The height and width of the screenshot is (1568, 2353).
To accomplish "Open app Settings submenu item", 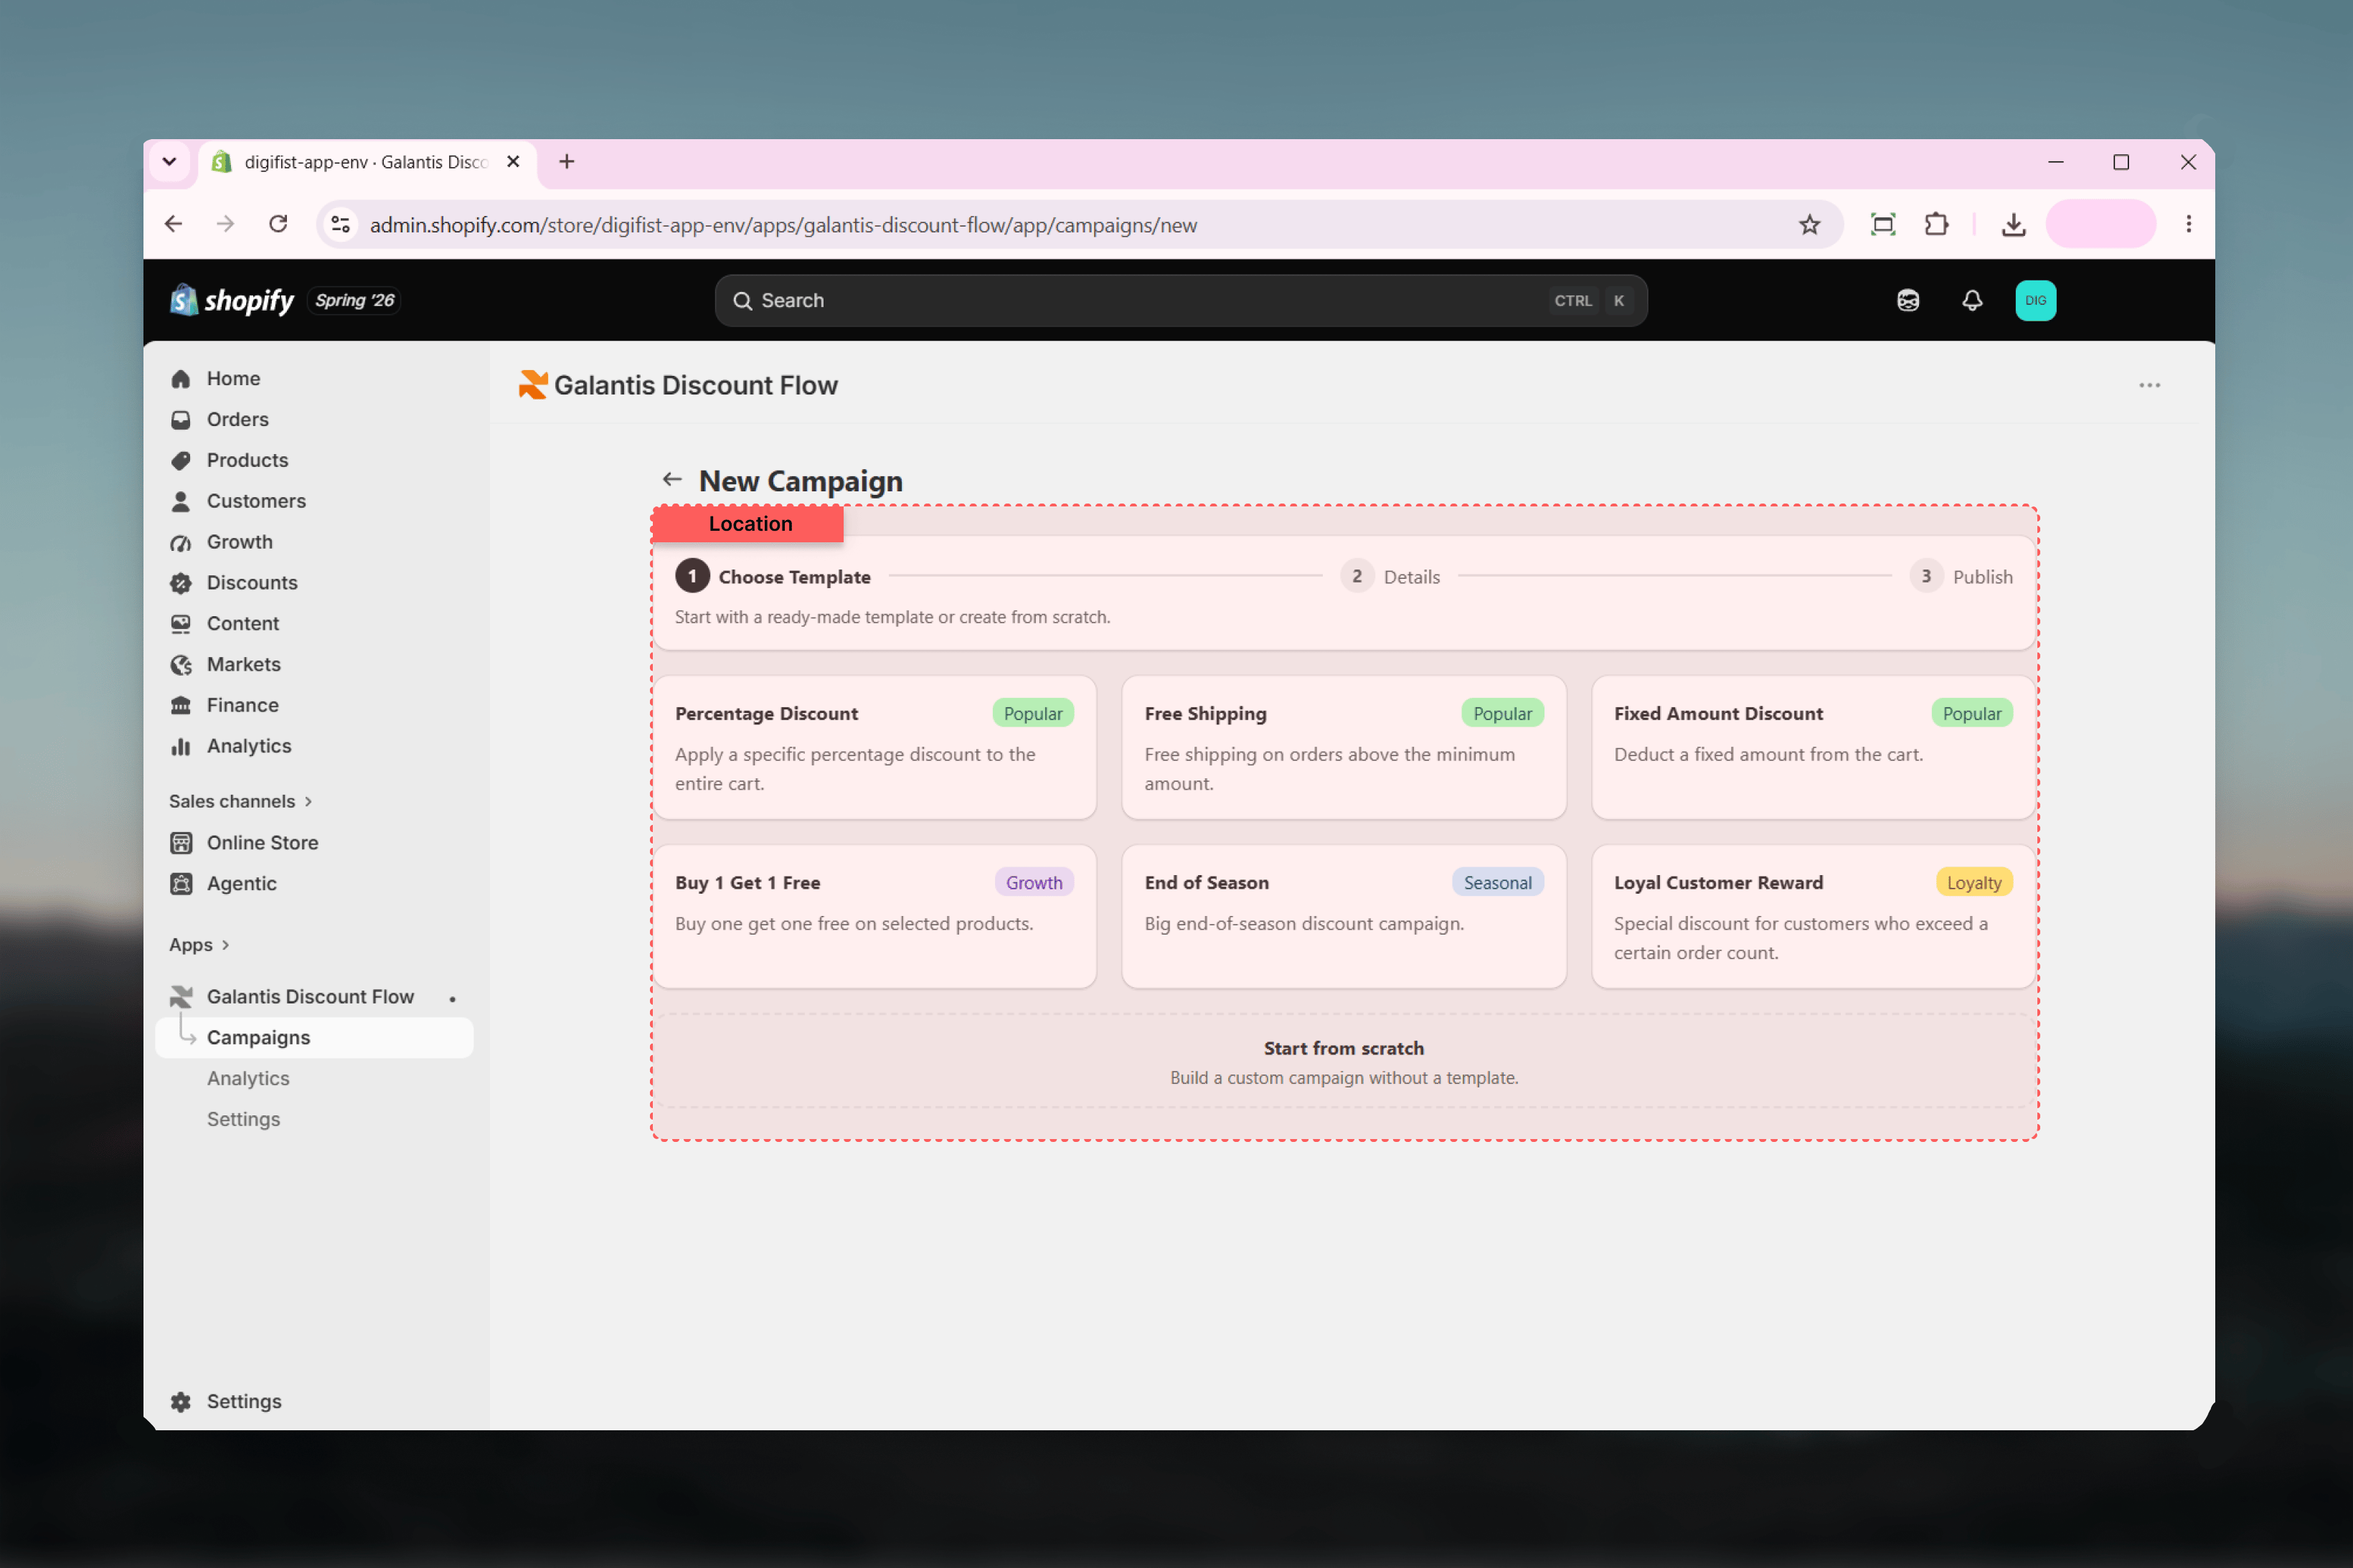I will (243, 1120).
